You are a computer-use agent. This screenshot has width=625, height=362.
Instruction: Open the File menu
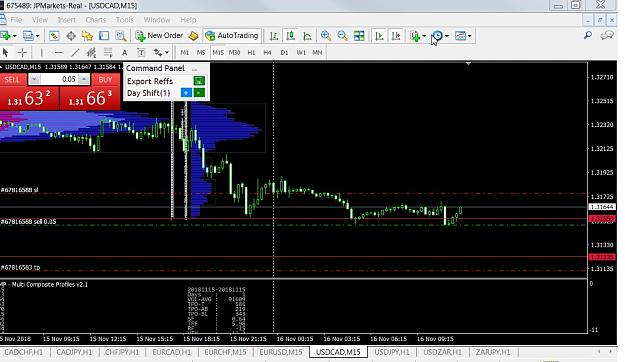[16, 20]
